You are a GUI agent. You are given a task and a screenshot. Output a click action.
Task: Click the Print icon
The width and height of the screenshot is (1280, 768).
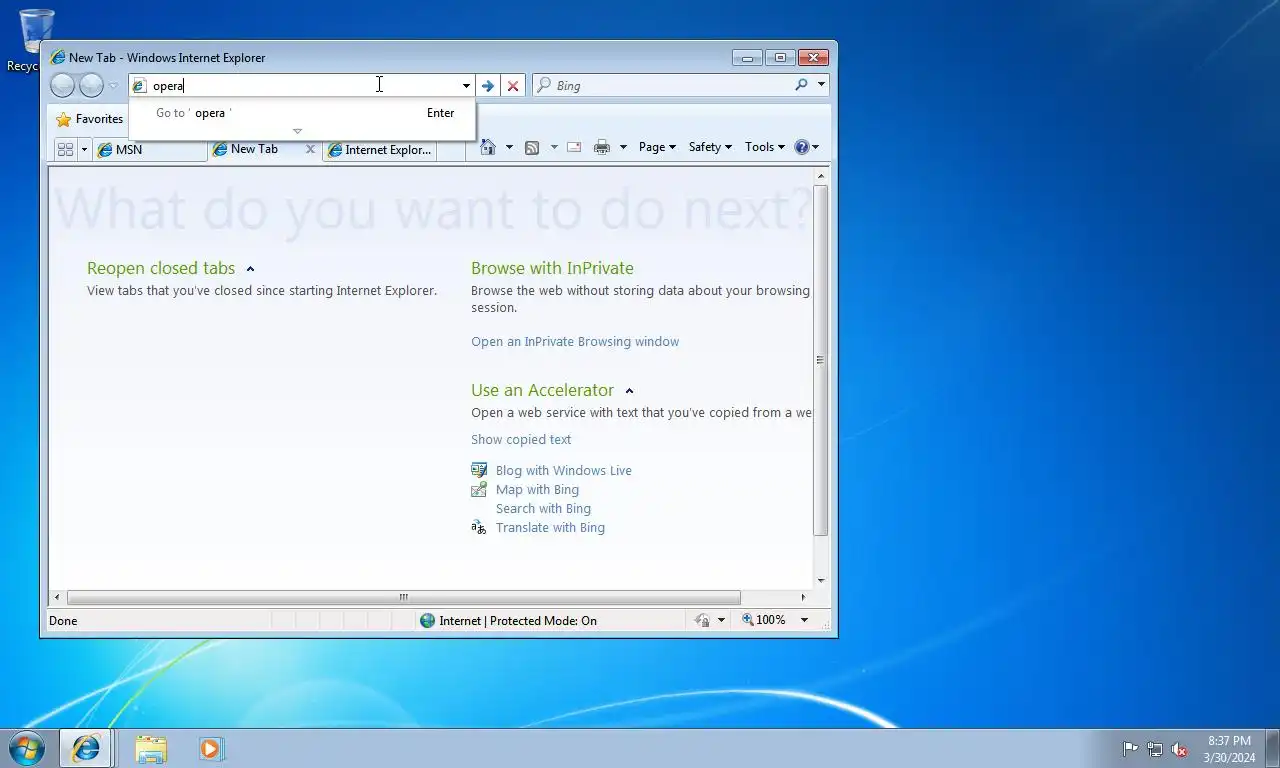[602, 147]
